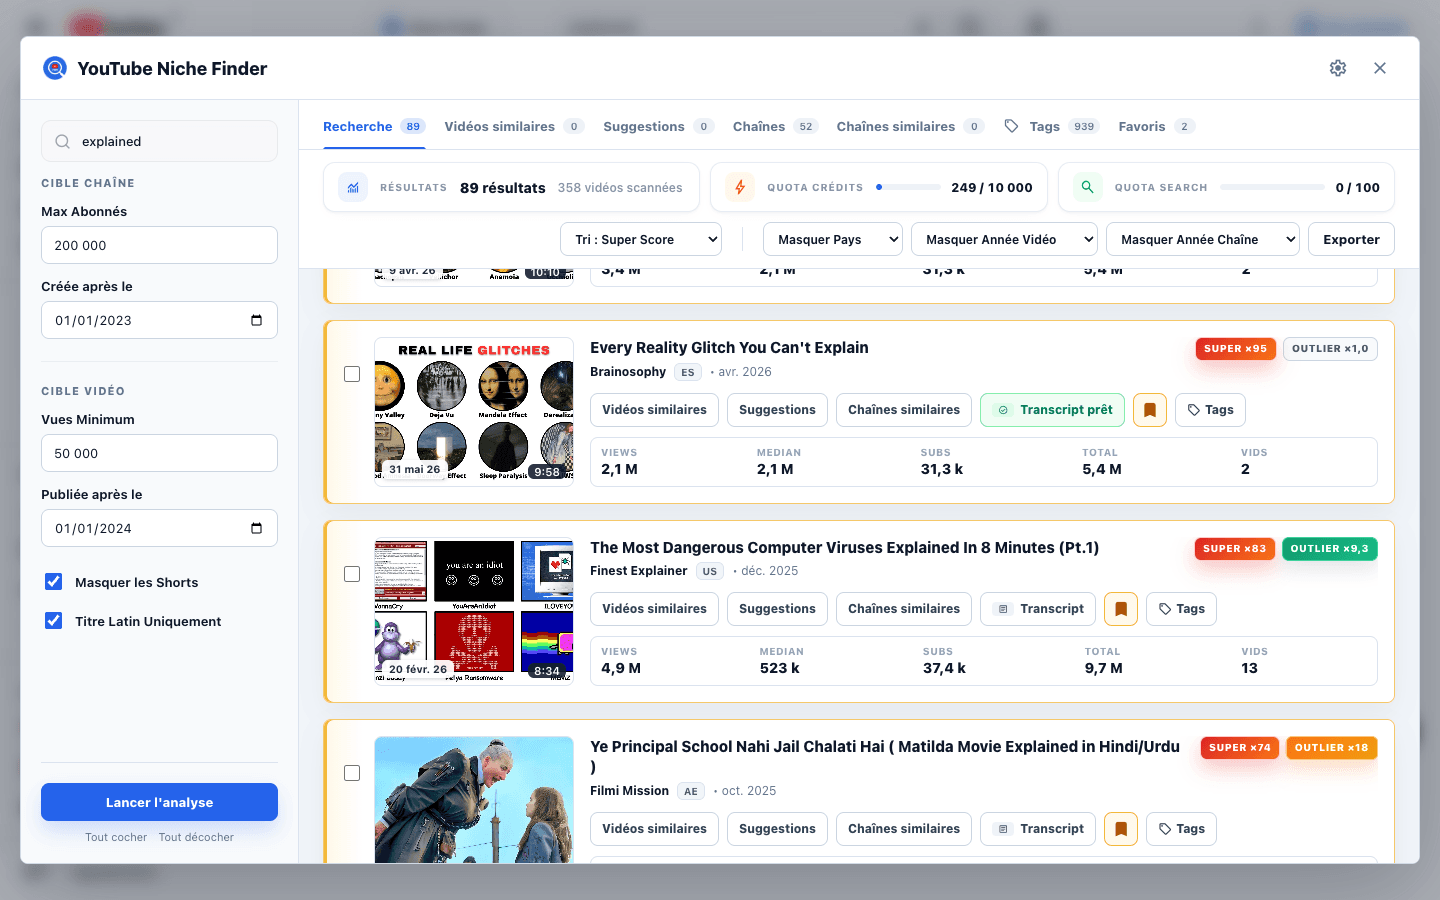Click the Max Abonnés field with 200 000
The width and height of the screenshot is (1440, 900).
pos(159,245)
